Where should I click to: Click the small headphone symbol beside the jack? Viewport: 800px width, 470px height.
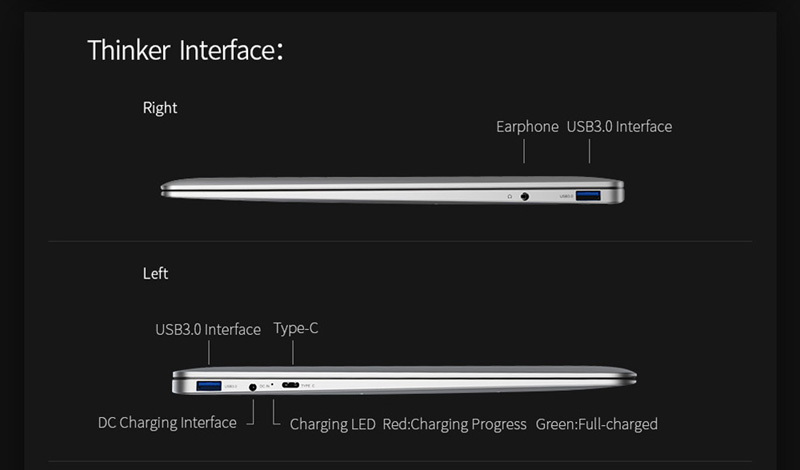pos(509,195)
